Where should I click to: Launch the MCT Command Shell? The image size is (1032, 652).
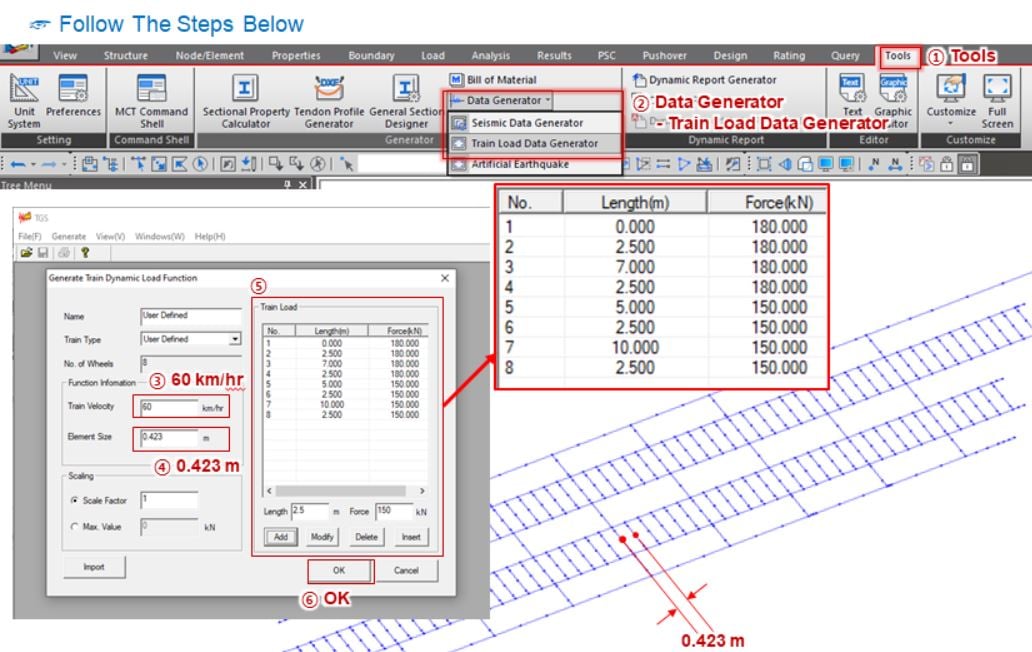(x=151, y=101)
